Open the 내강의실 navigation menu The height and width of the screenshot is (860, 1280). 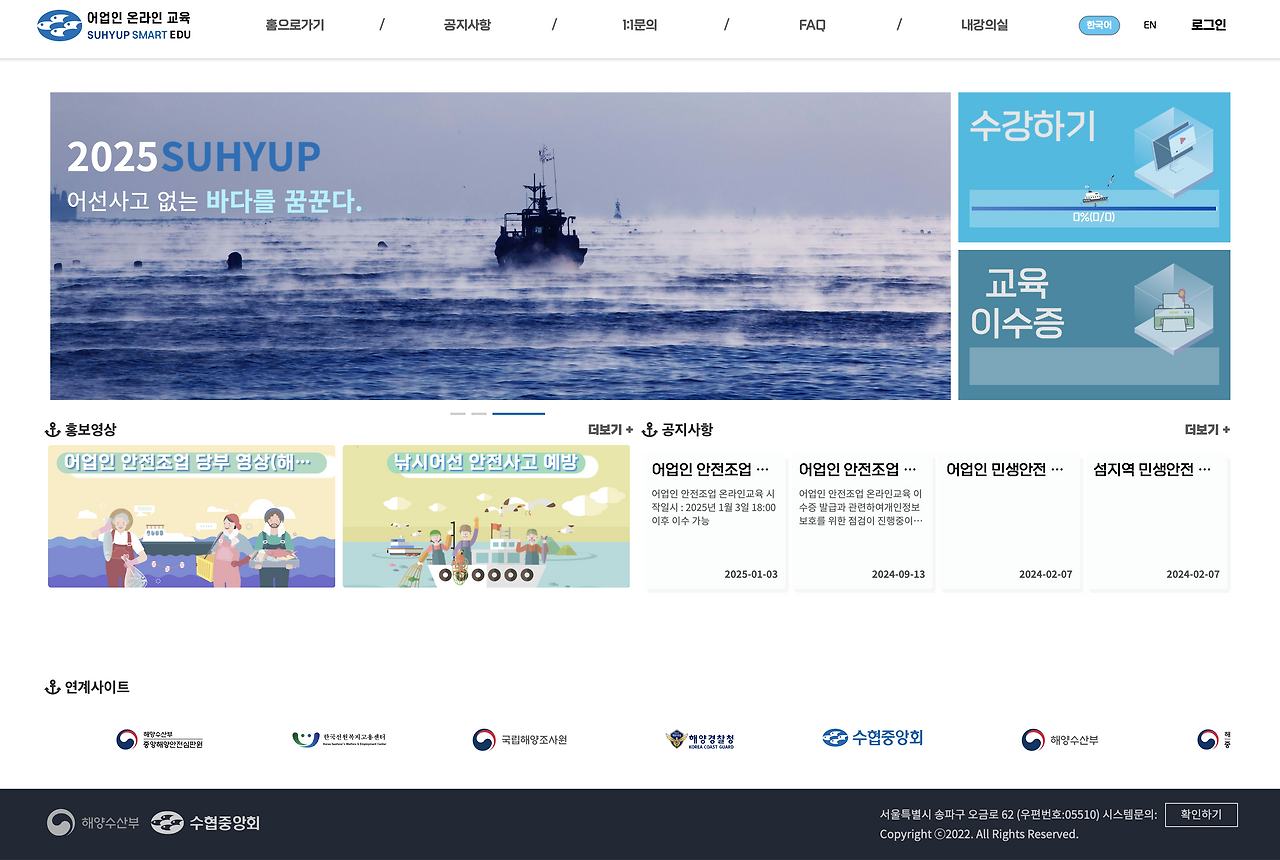point(982,25)
